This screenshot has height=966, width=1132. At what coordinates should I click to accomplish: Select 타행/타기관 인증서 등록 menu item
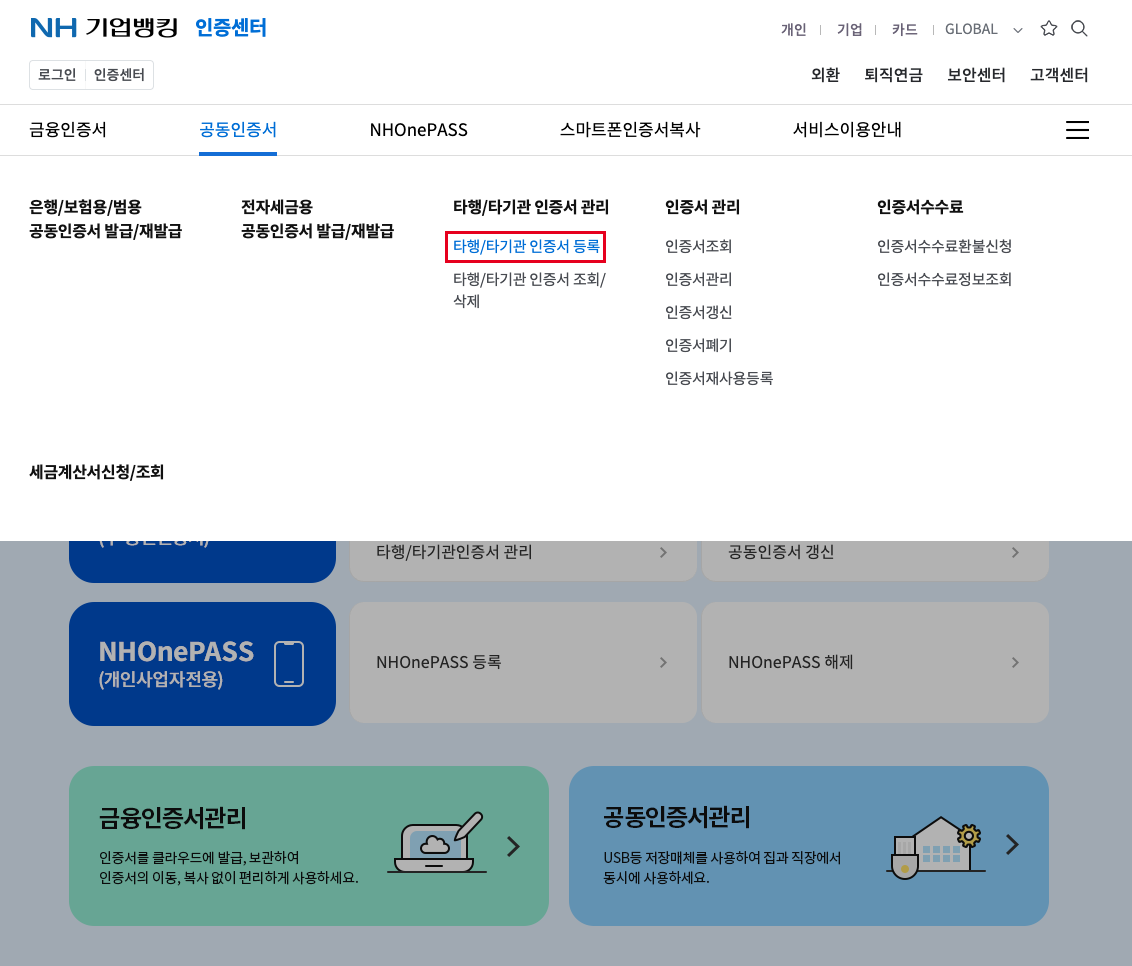pyautogui.click(x=526, y=246)
